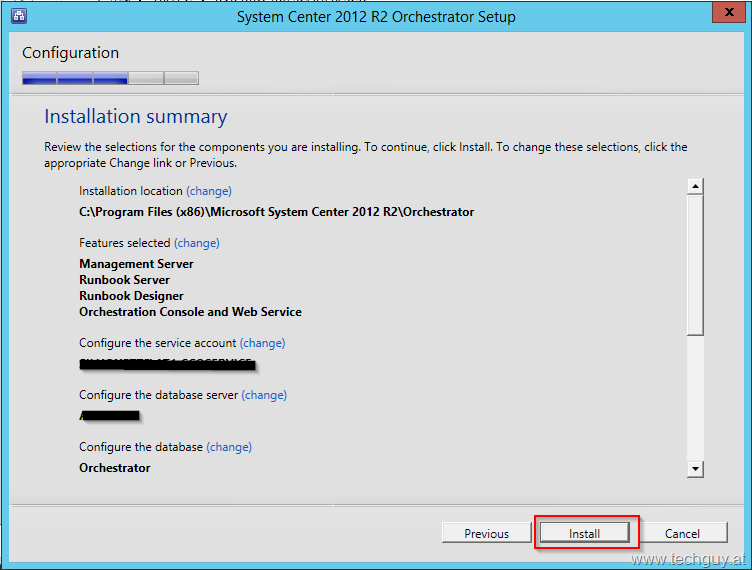Select the installation path text C:\Program Files (x86)
This screenshot has height=570, width=752.
tap(277, 212)
